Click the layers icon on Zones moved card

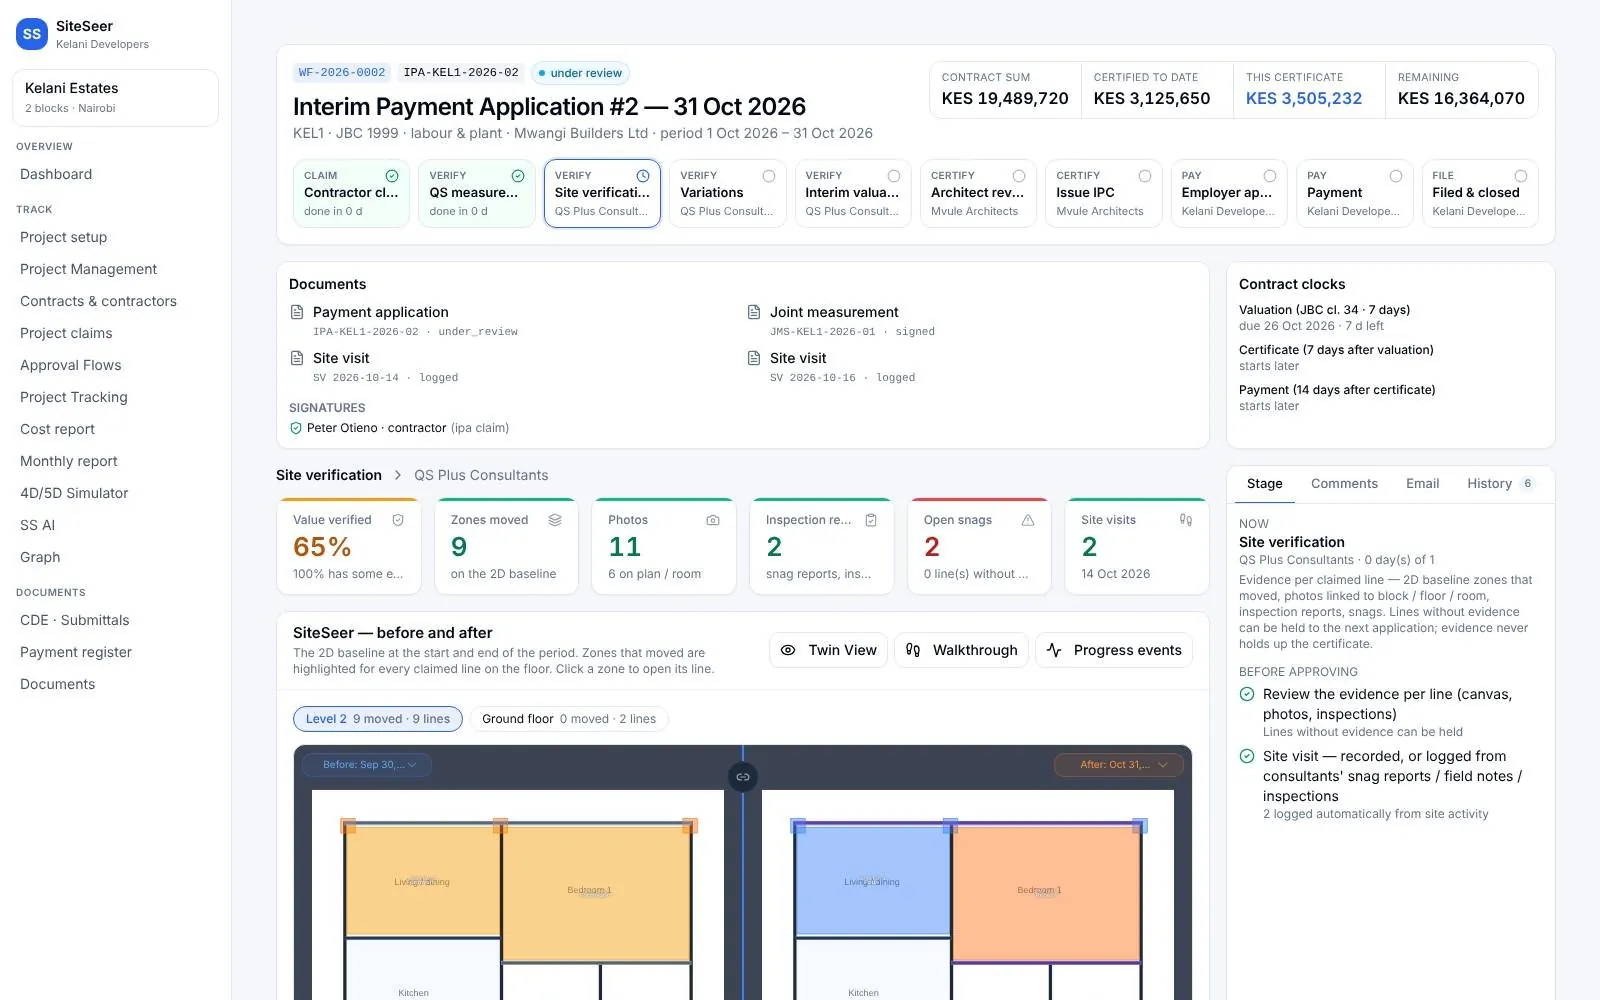point(555,520)
